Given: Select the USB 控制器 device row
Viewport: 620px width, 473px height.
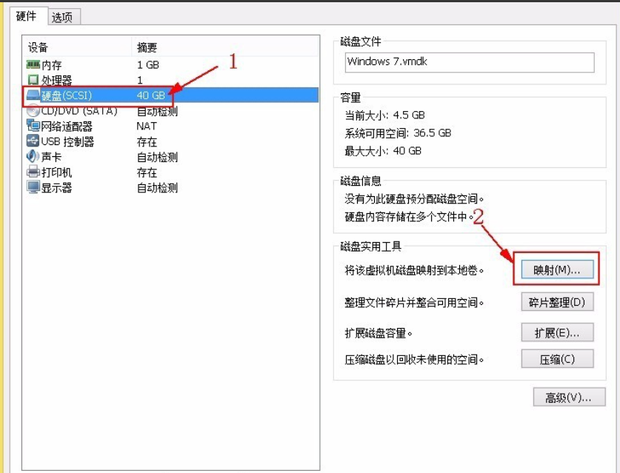Looking at the screenshot, I should (x=171, y=141).
